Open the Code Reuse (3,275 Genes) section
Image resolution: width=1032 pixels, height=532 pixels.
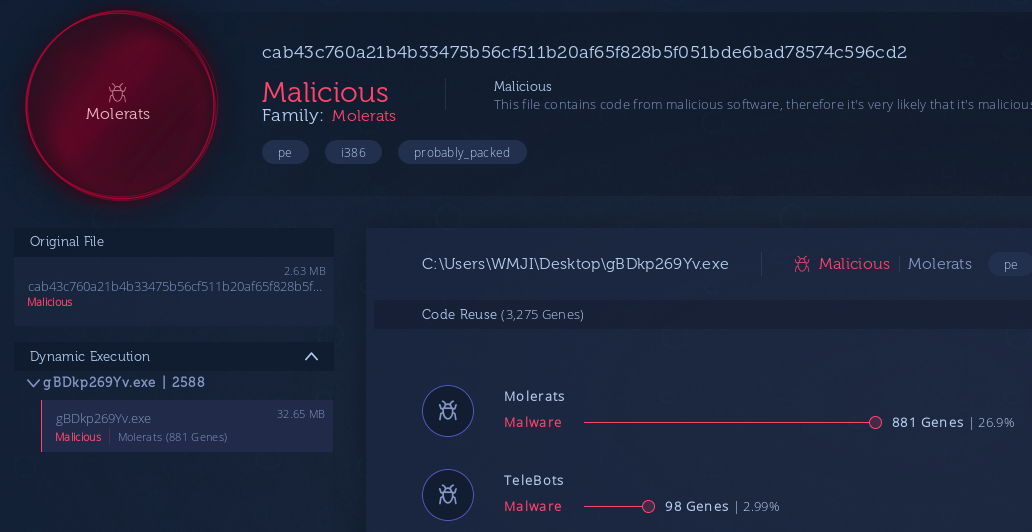[x=703, y=315]
